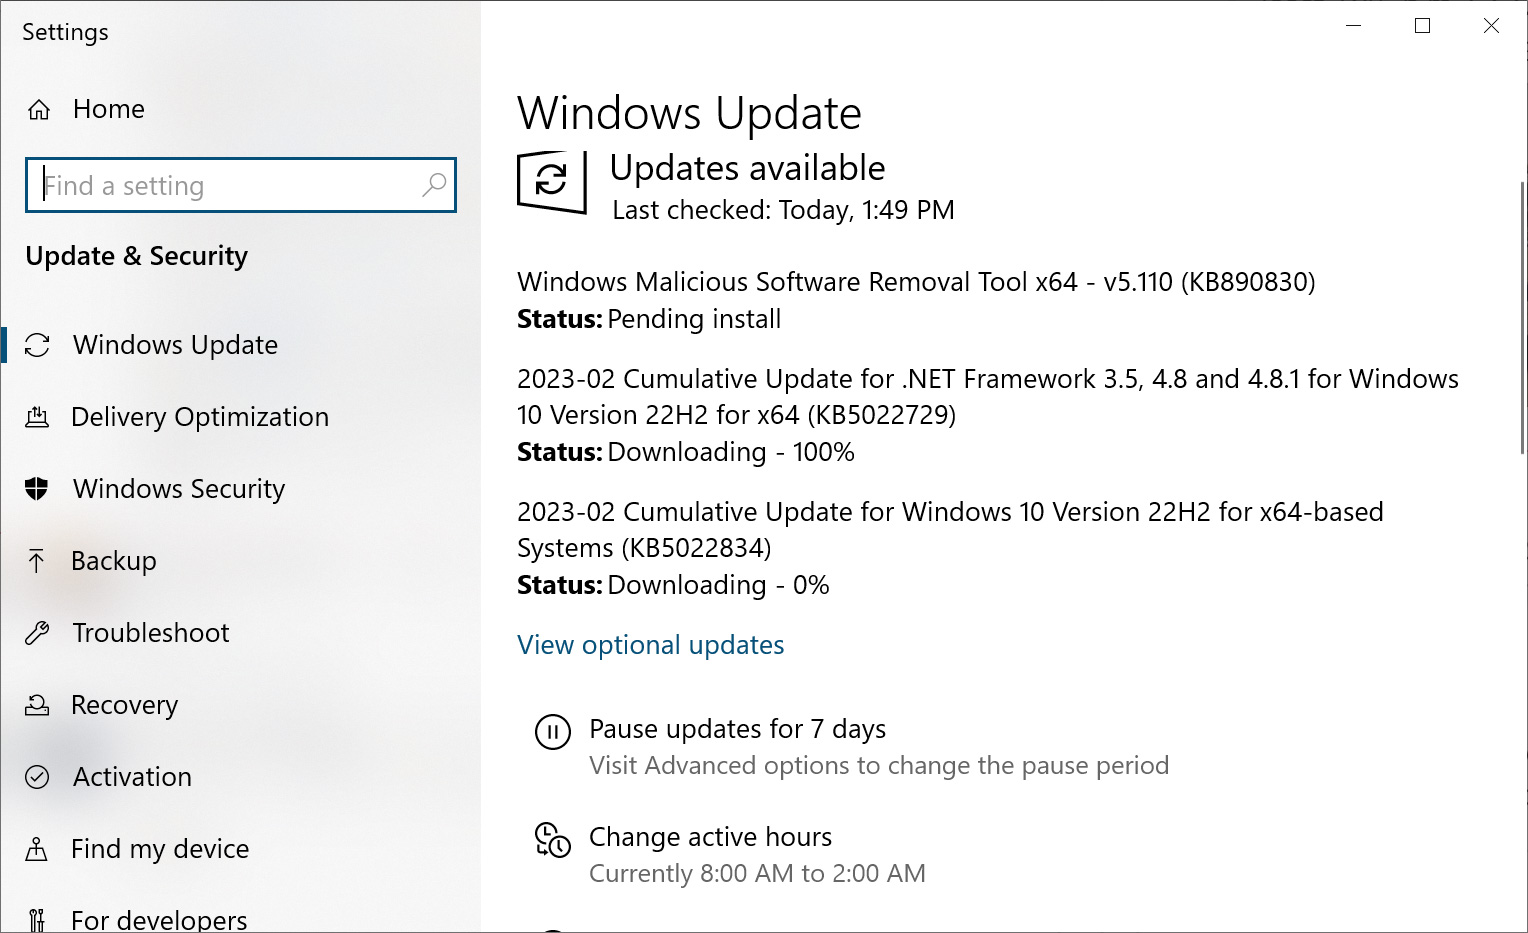The width and height of the screenshot is (1528, 933).
Task: Open the Find my device section
Action: tap(159, 849)
